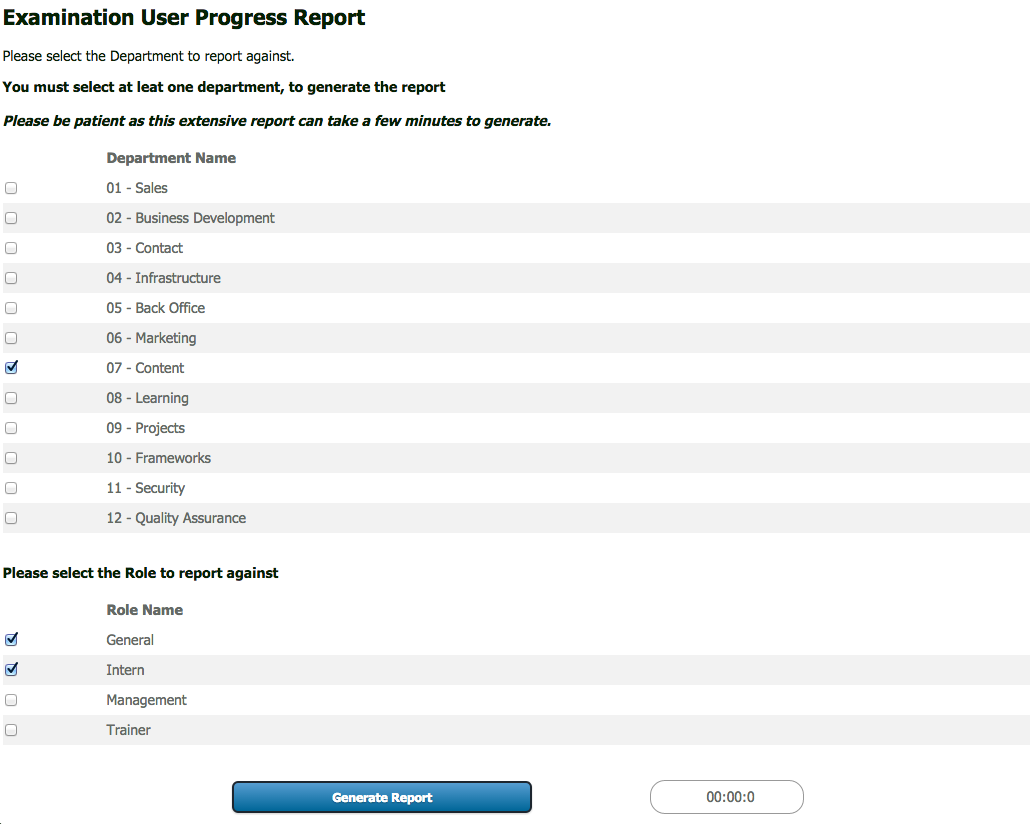This screenshot has height=824, width=1030.
Task: Click the timer display field
Action: pos(727,797)
